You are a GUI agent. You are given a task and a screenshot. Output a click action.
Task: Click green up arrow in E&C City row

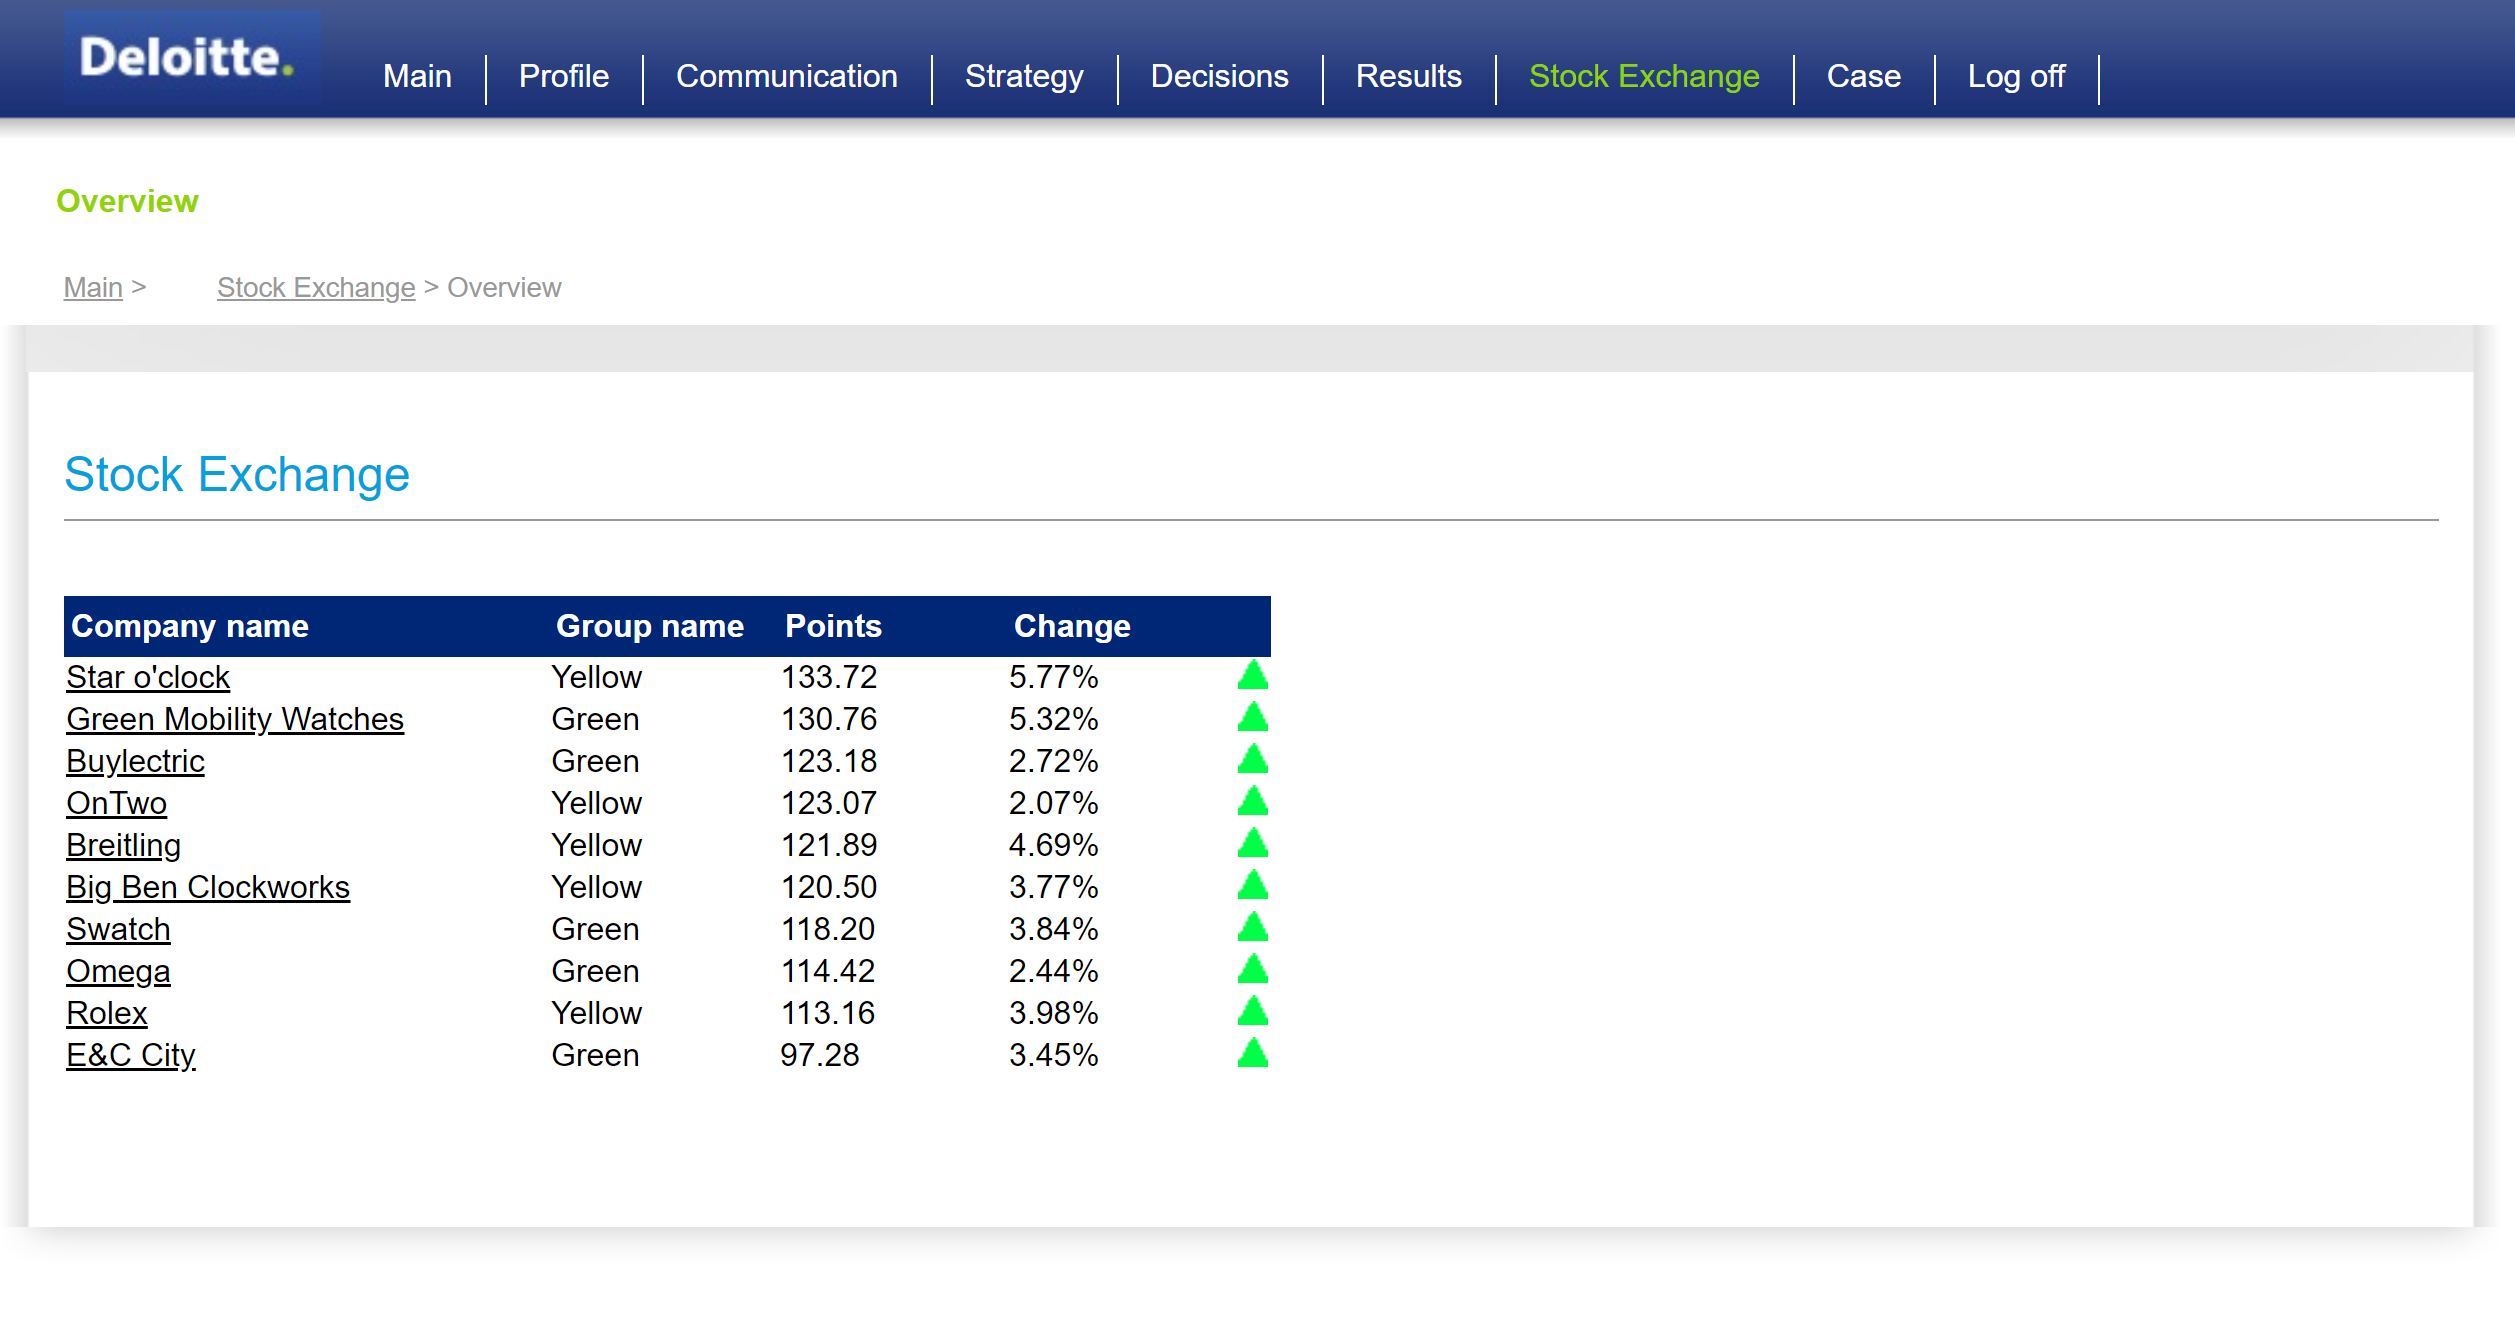(x=1252, y=1055)
